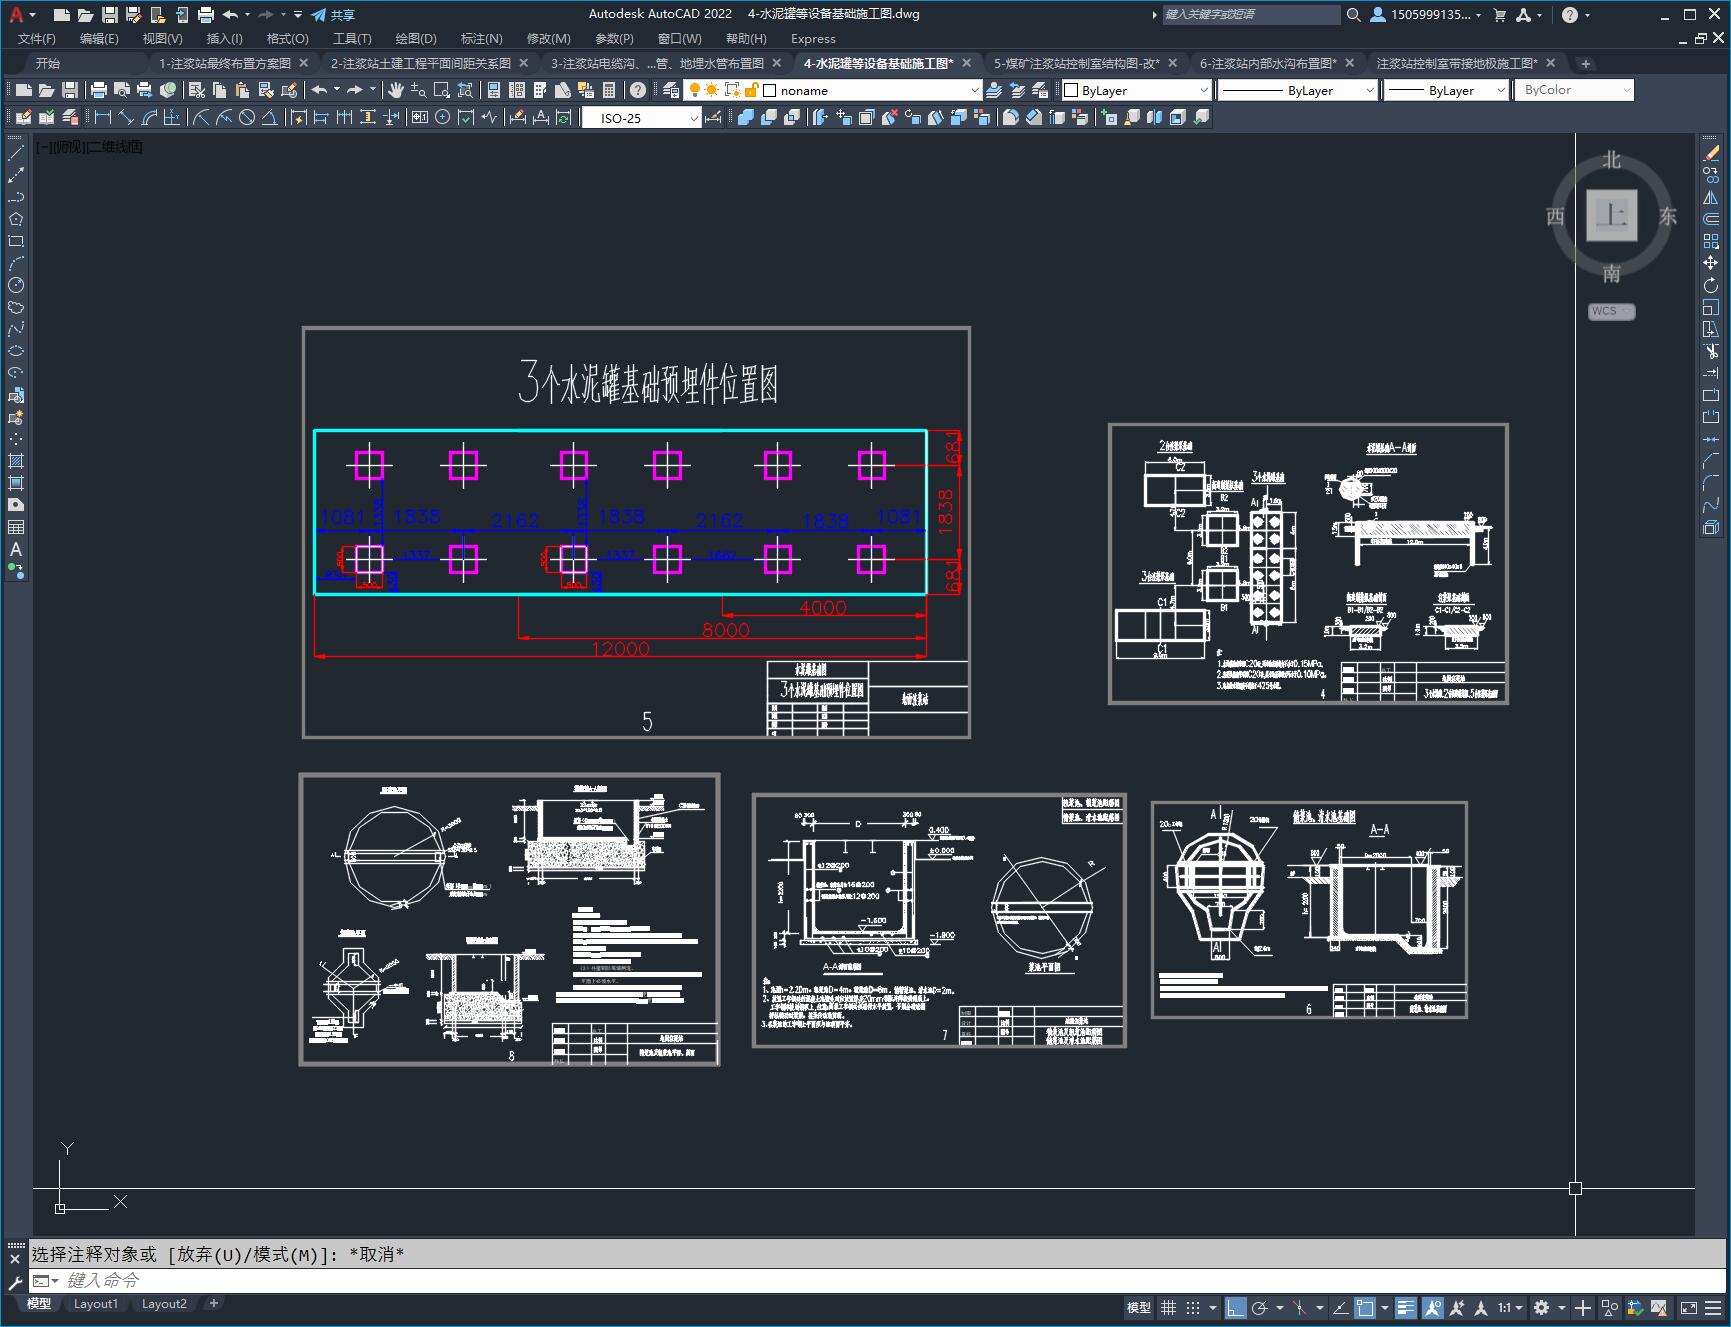1731x1327 pixels.
Task: Toggle polar tracking in status bar
Action: tap(1260, 1307)
